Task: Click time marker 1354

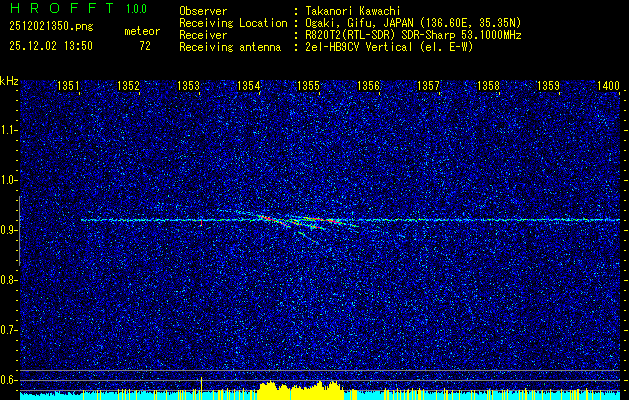Action: coord(248,86)
